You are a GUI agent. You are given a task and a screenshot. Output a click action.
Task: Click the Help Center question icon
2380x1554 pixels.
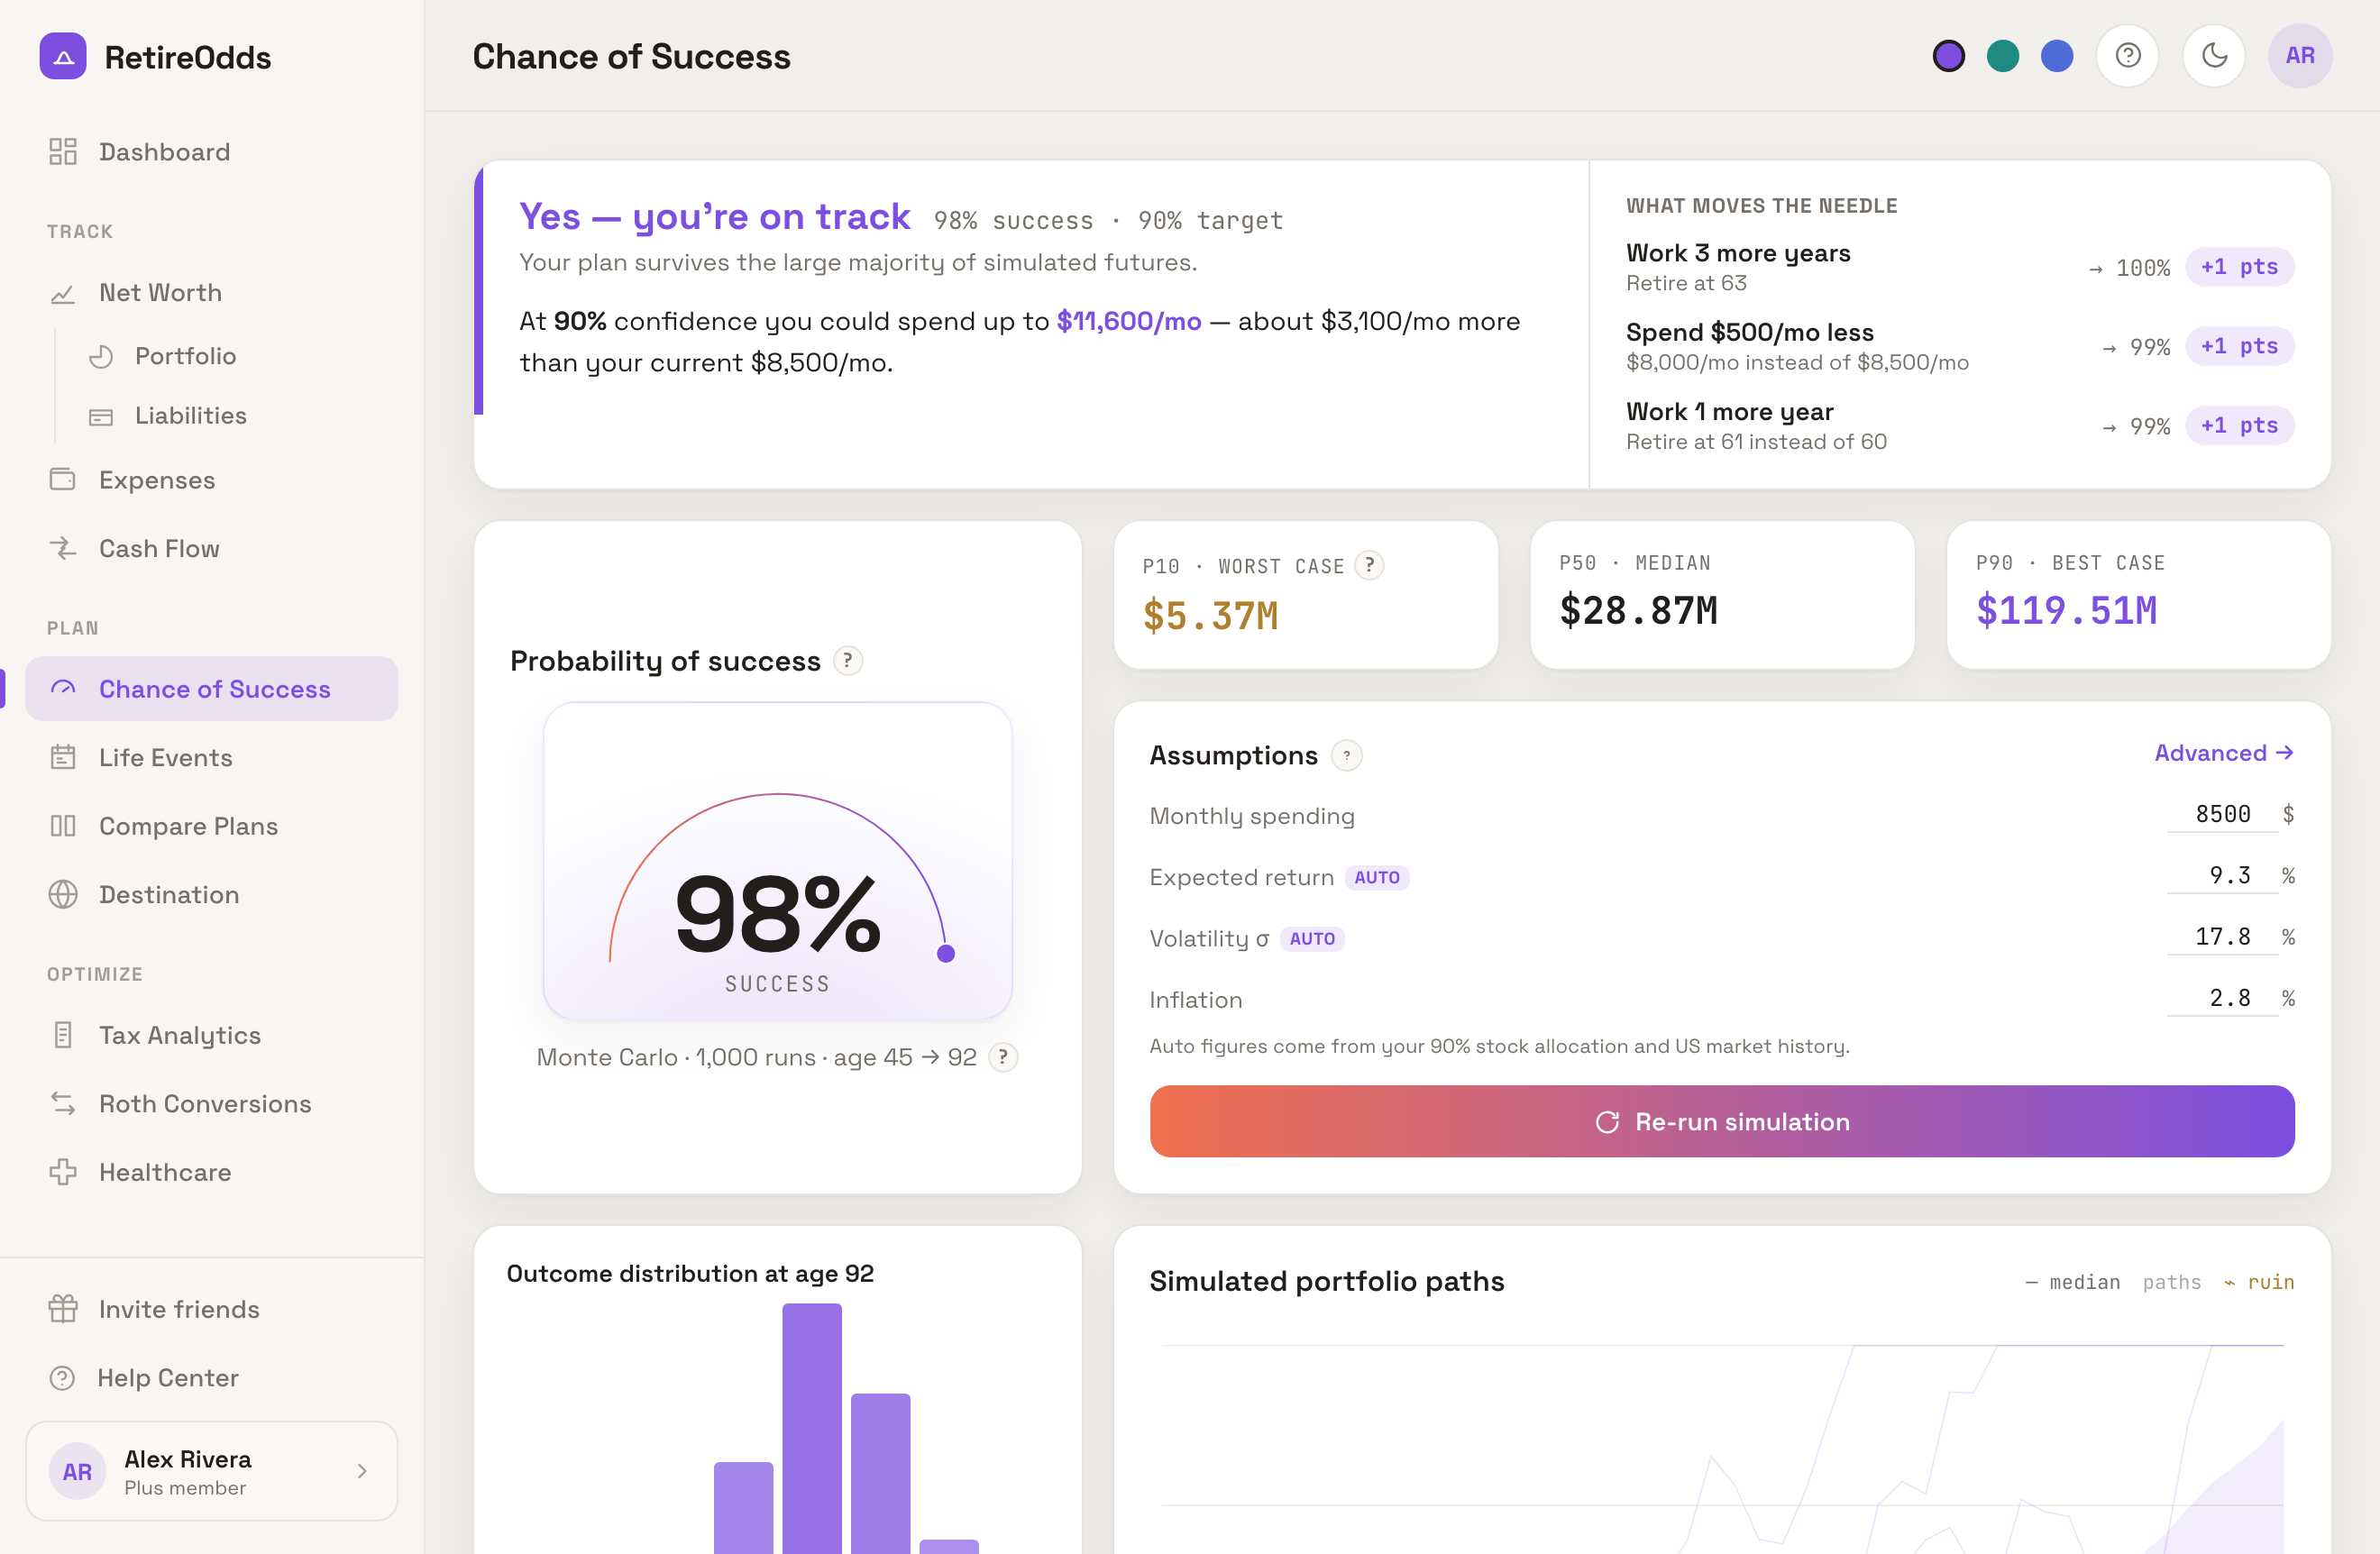click(x=62, y=1378)
